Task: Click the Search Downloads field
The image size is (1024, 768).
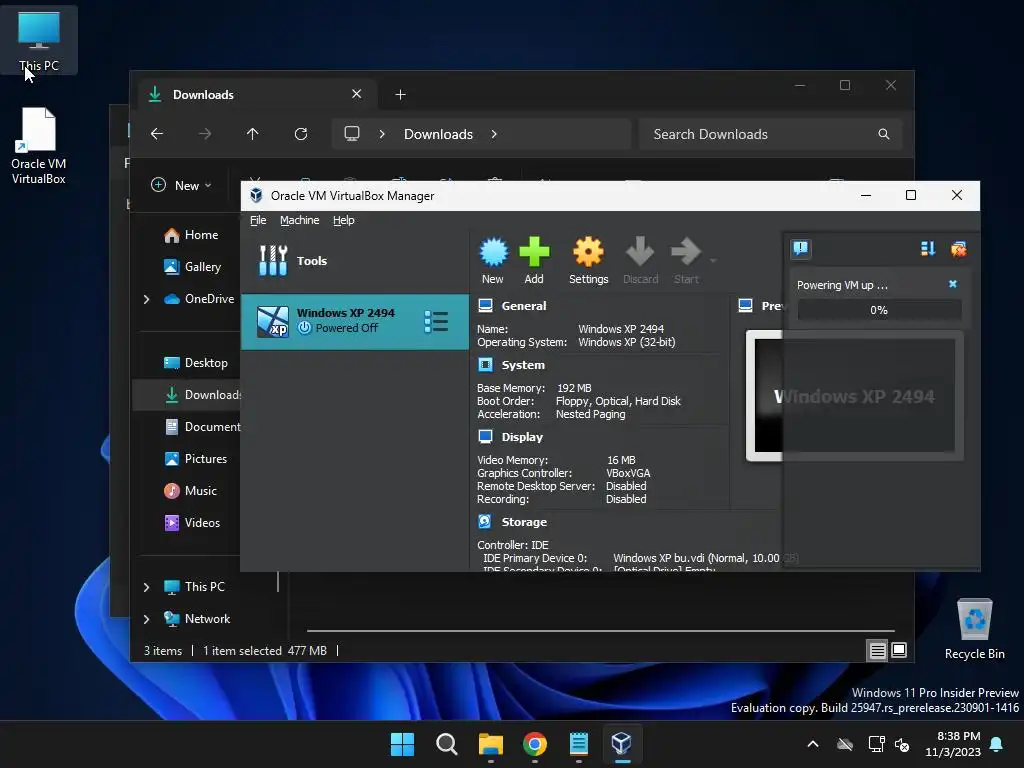Action: point(771,134)
